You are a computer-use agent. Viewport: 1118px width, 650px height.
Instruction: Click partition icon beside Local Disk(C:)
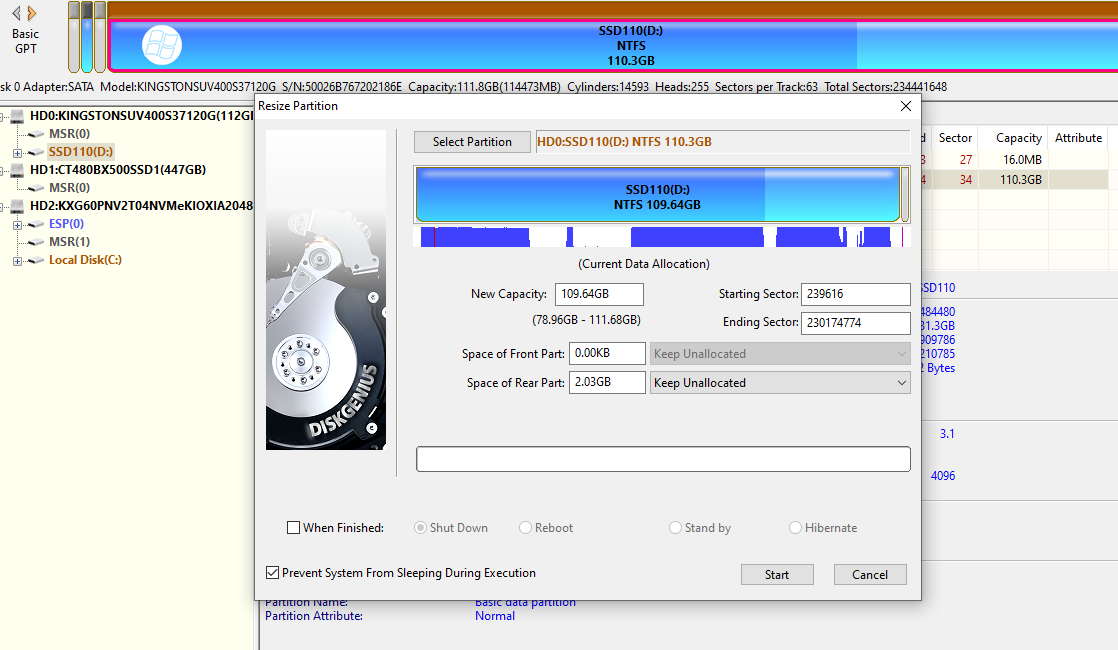click(x=36, y=260)
